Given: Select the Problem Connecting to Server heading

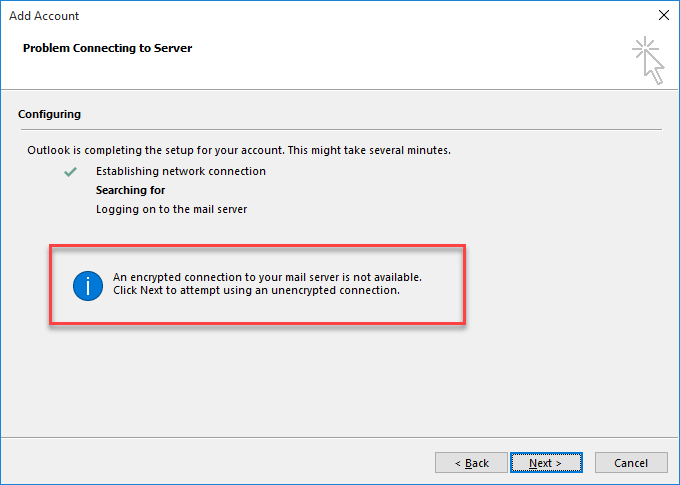Looking at the screenshot, I should point(107,48).
